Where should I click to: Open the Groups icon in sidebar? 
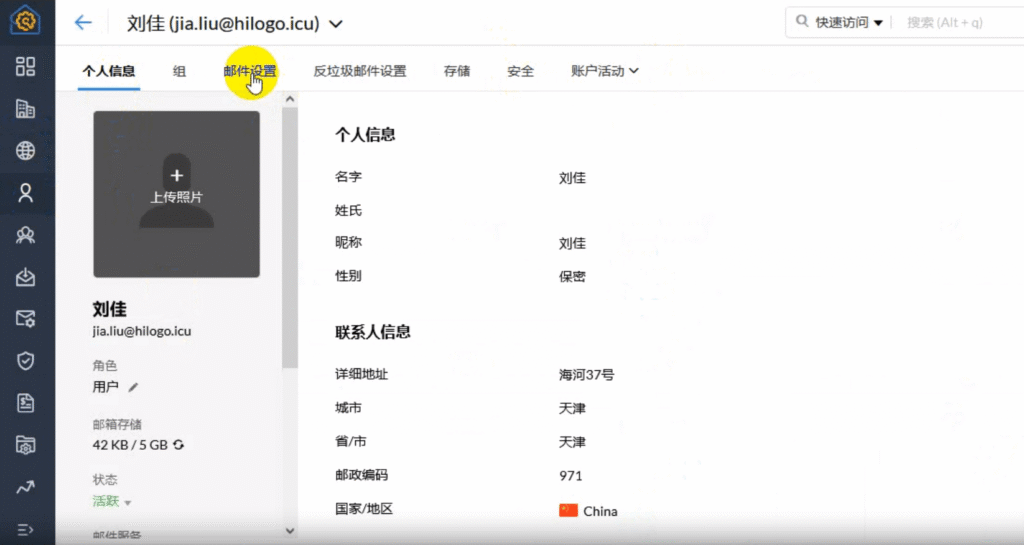tap(26, 236)
